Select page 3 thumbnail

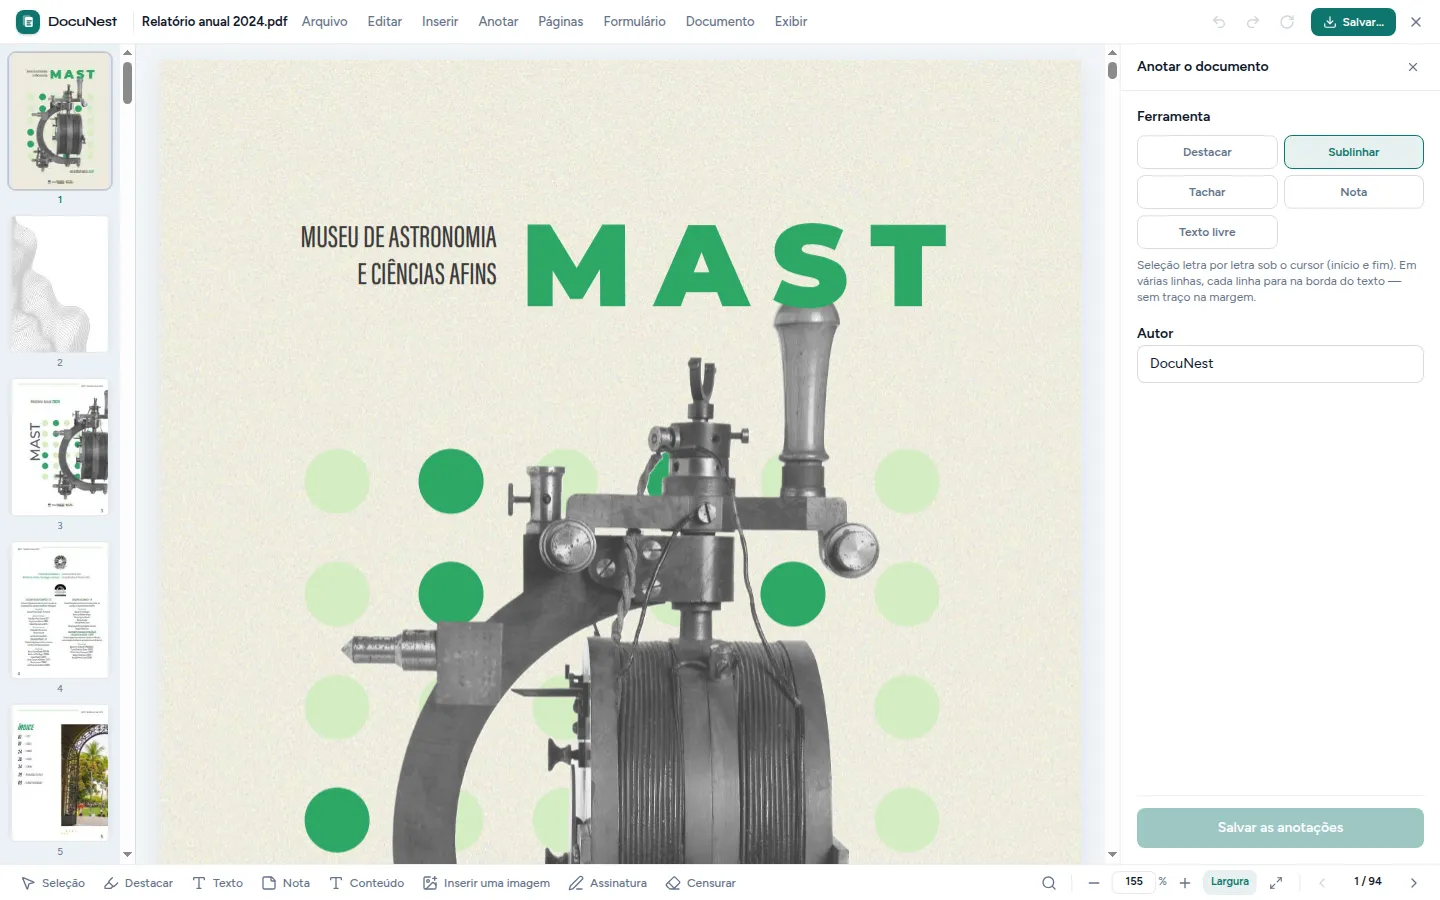click(x=60, y=447)
